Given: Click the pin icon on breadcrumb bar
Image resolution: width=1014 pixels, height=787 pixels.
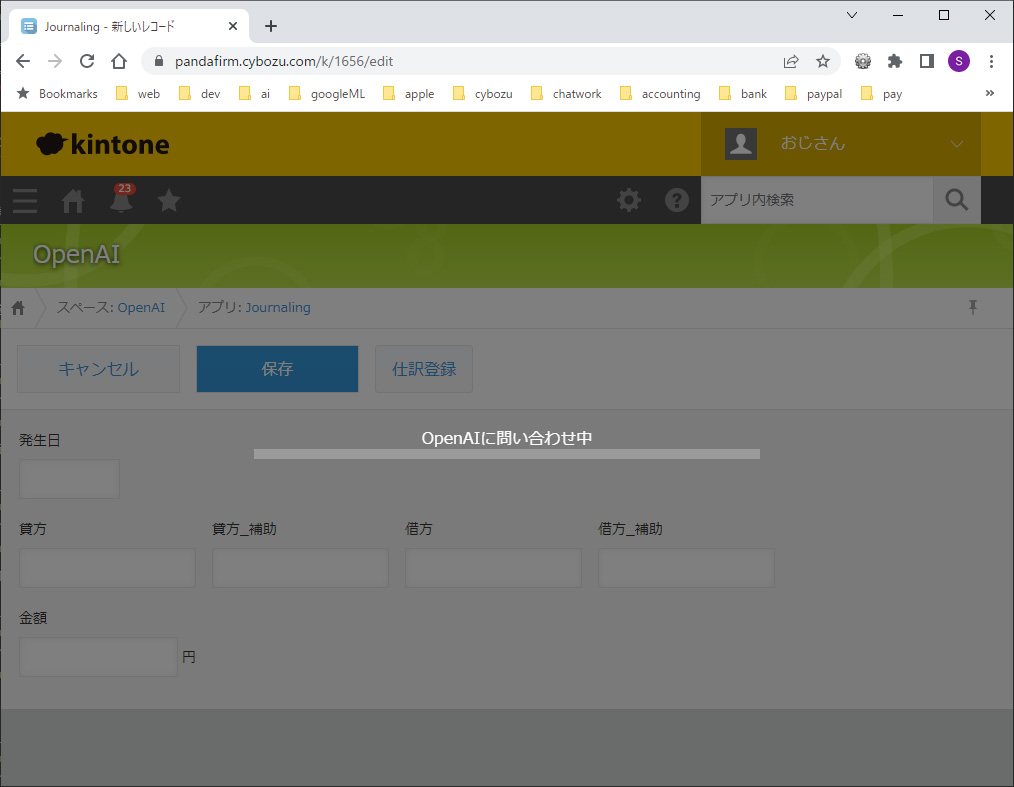Looking at the screenshot, I should tap(973, 307).
